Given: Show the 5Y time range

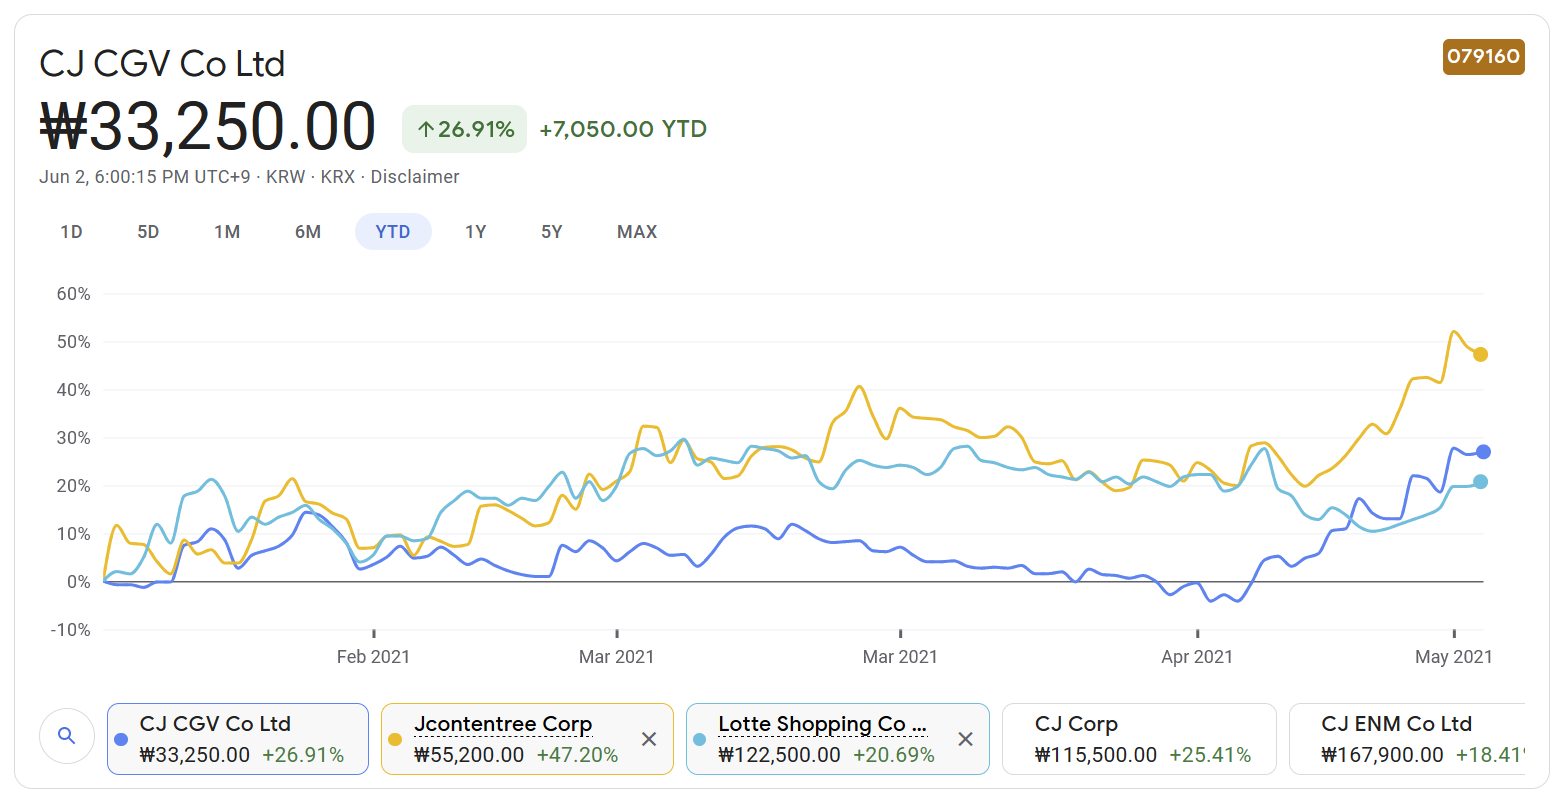Looking at the screenshot, I should [552, 232].
